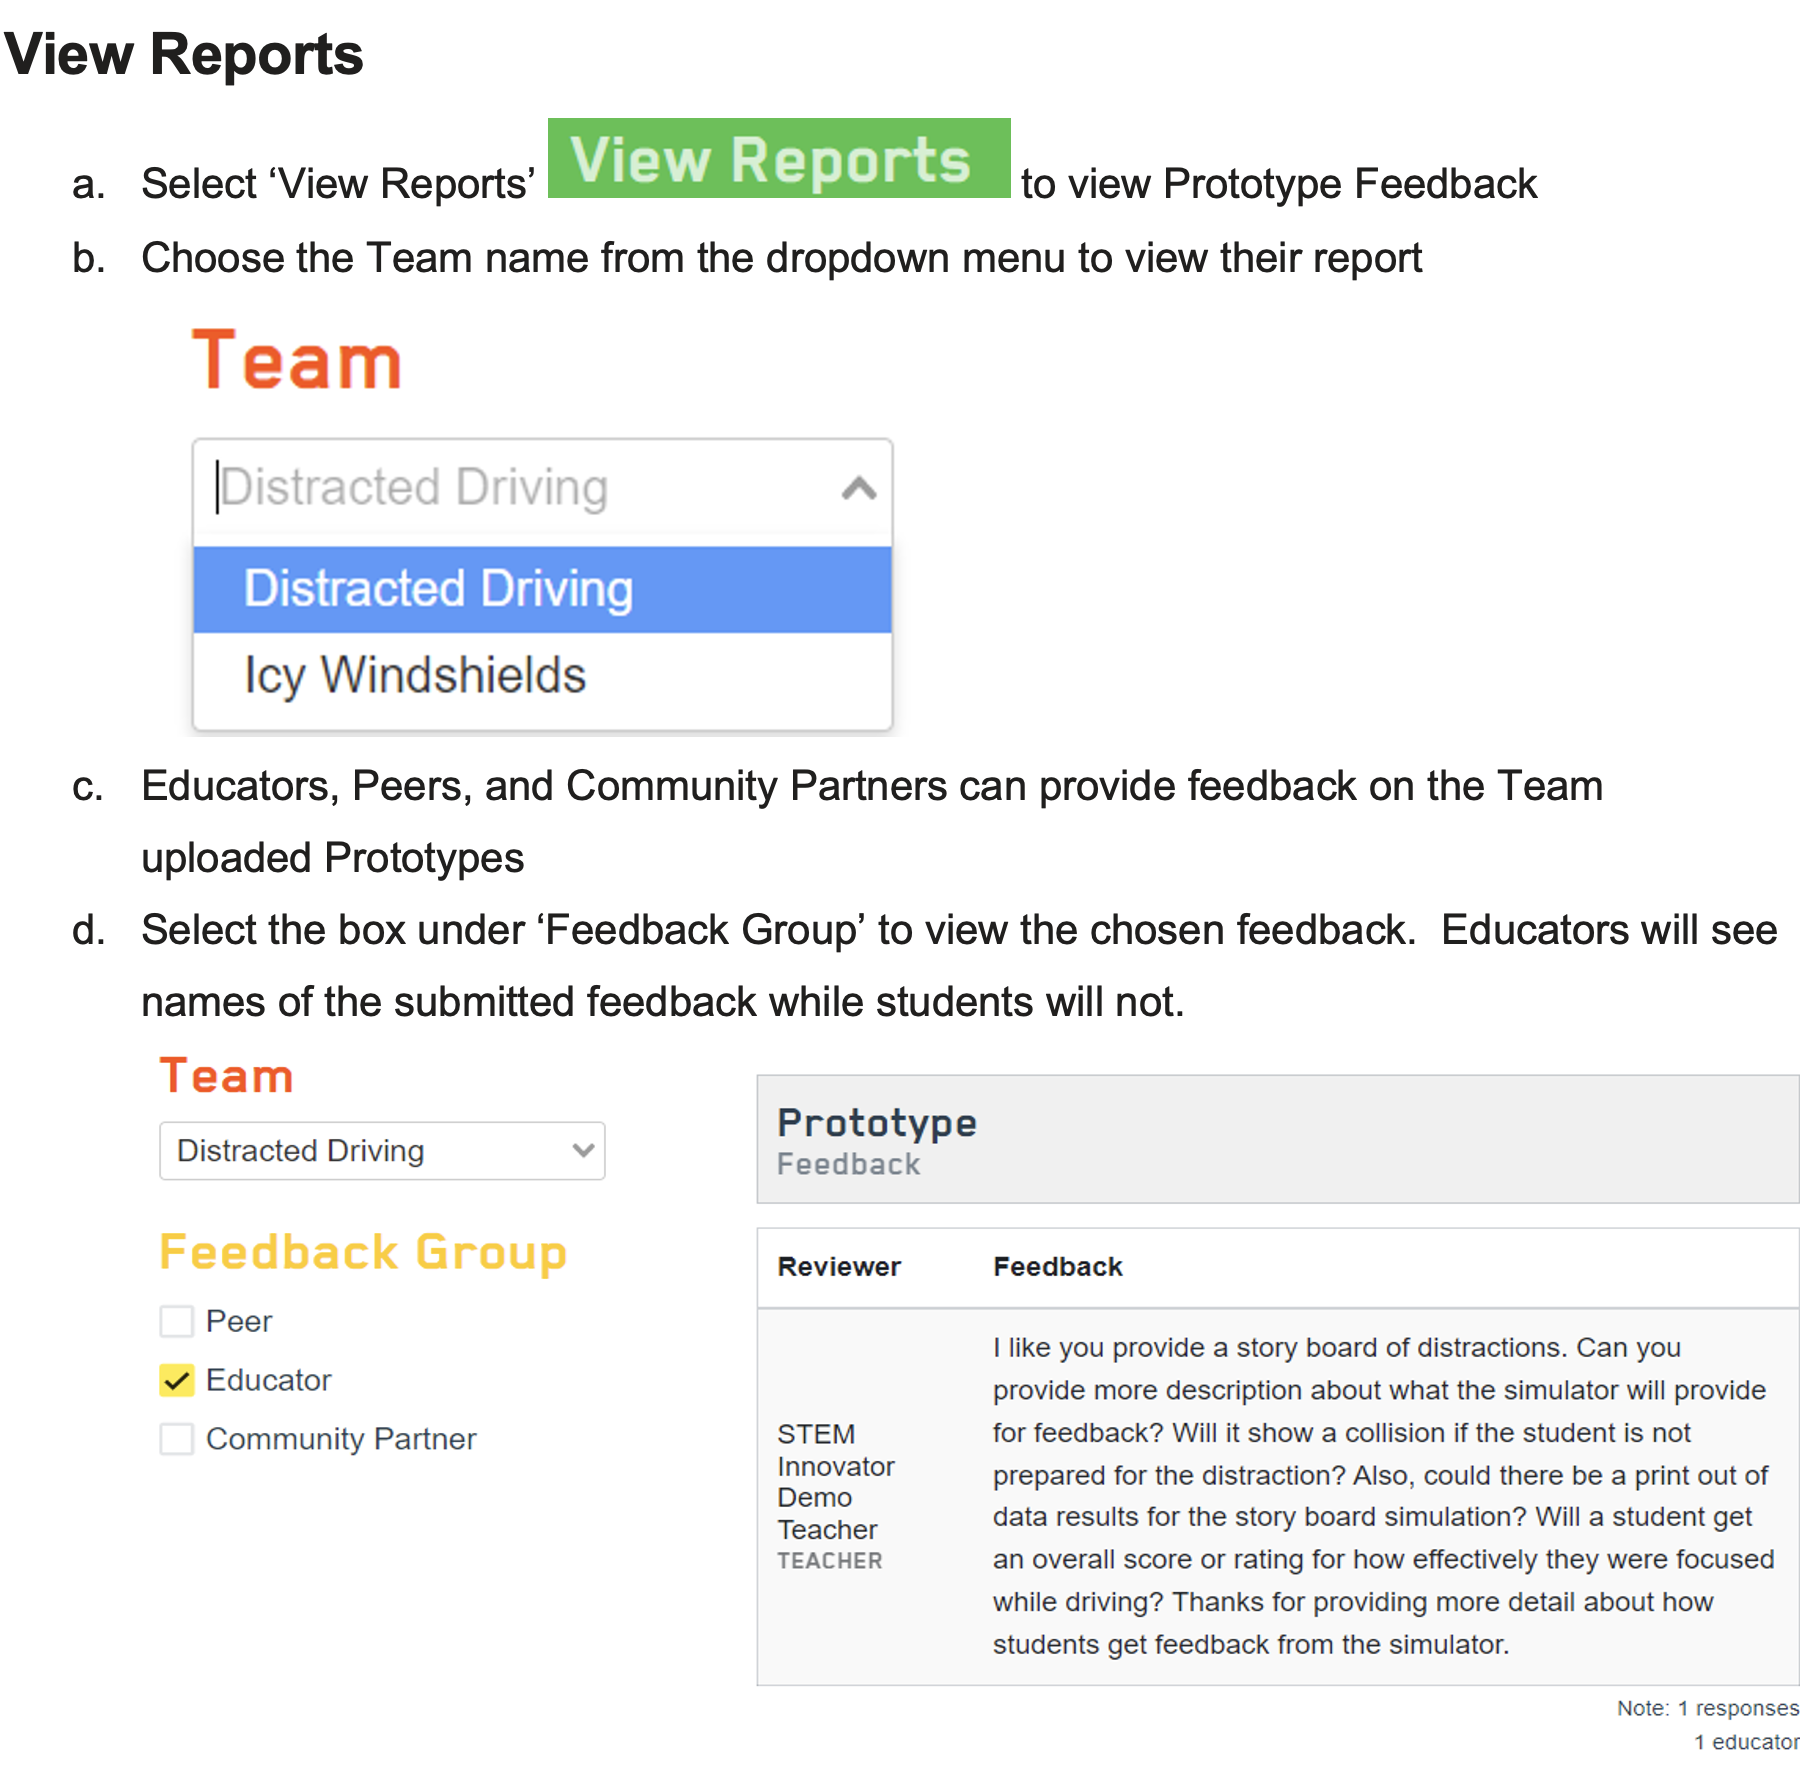Click the down chevron in the Team select box
This screenshot has height=1774, width=1800.
click(583, 1151)
